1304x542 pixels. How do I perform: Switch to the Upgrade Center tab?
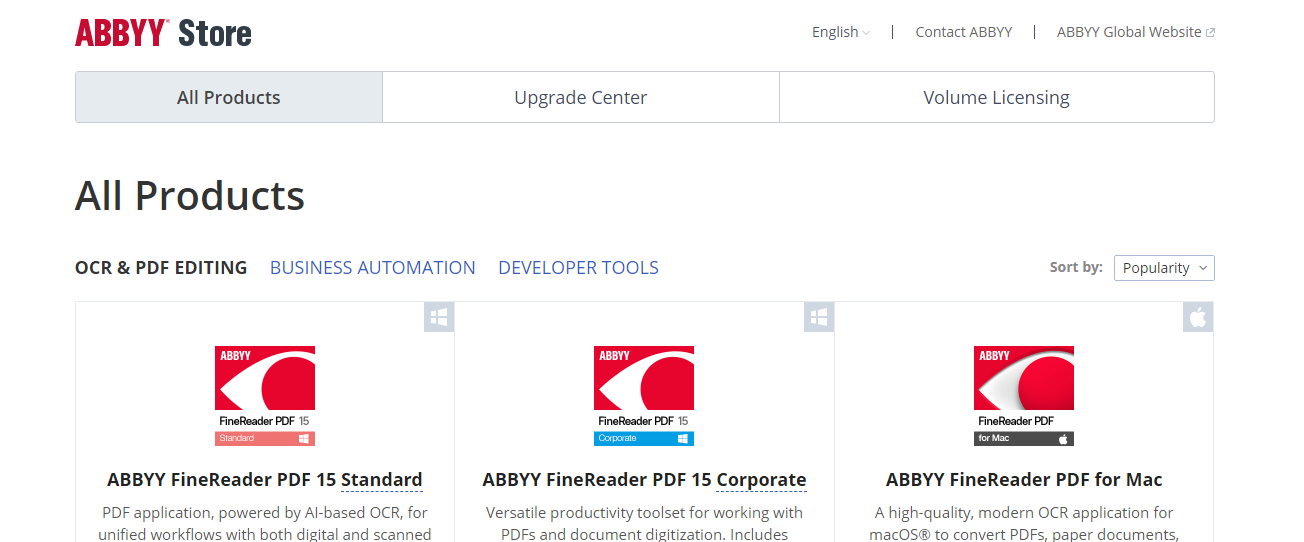click(x=581, y=97)
